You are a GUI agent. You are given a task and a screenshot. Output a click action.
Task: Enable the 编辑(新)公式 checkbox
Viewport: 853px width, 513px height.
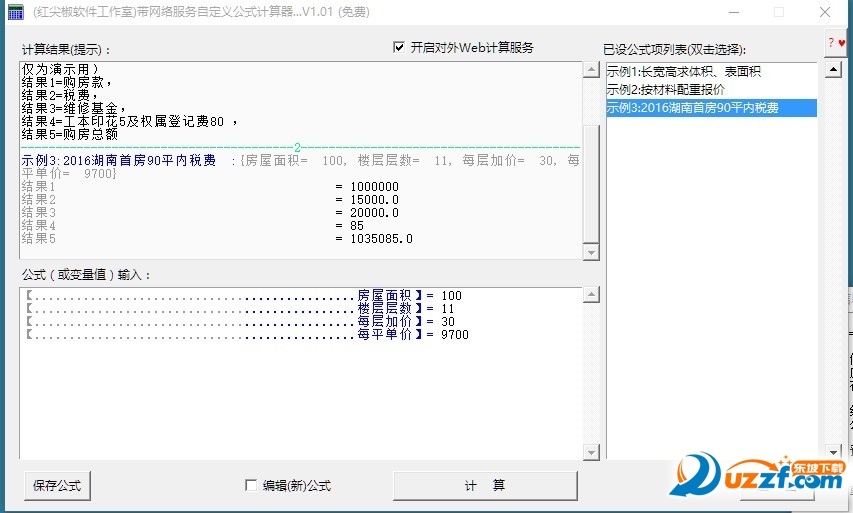pyautogui.click(x=251, y=485)
